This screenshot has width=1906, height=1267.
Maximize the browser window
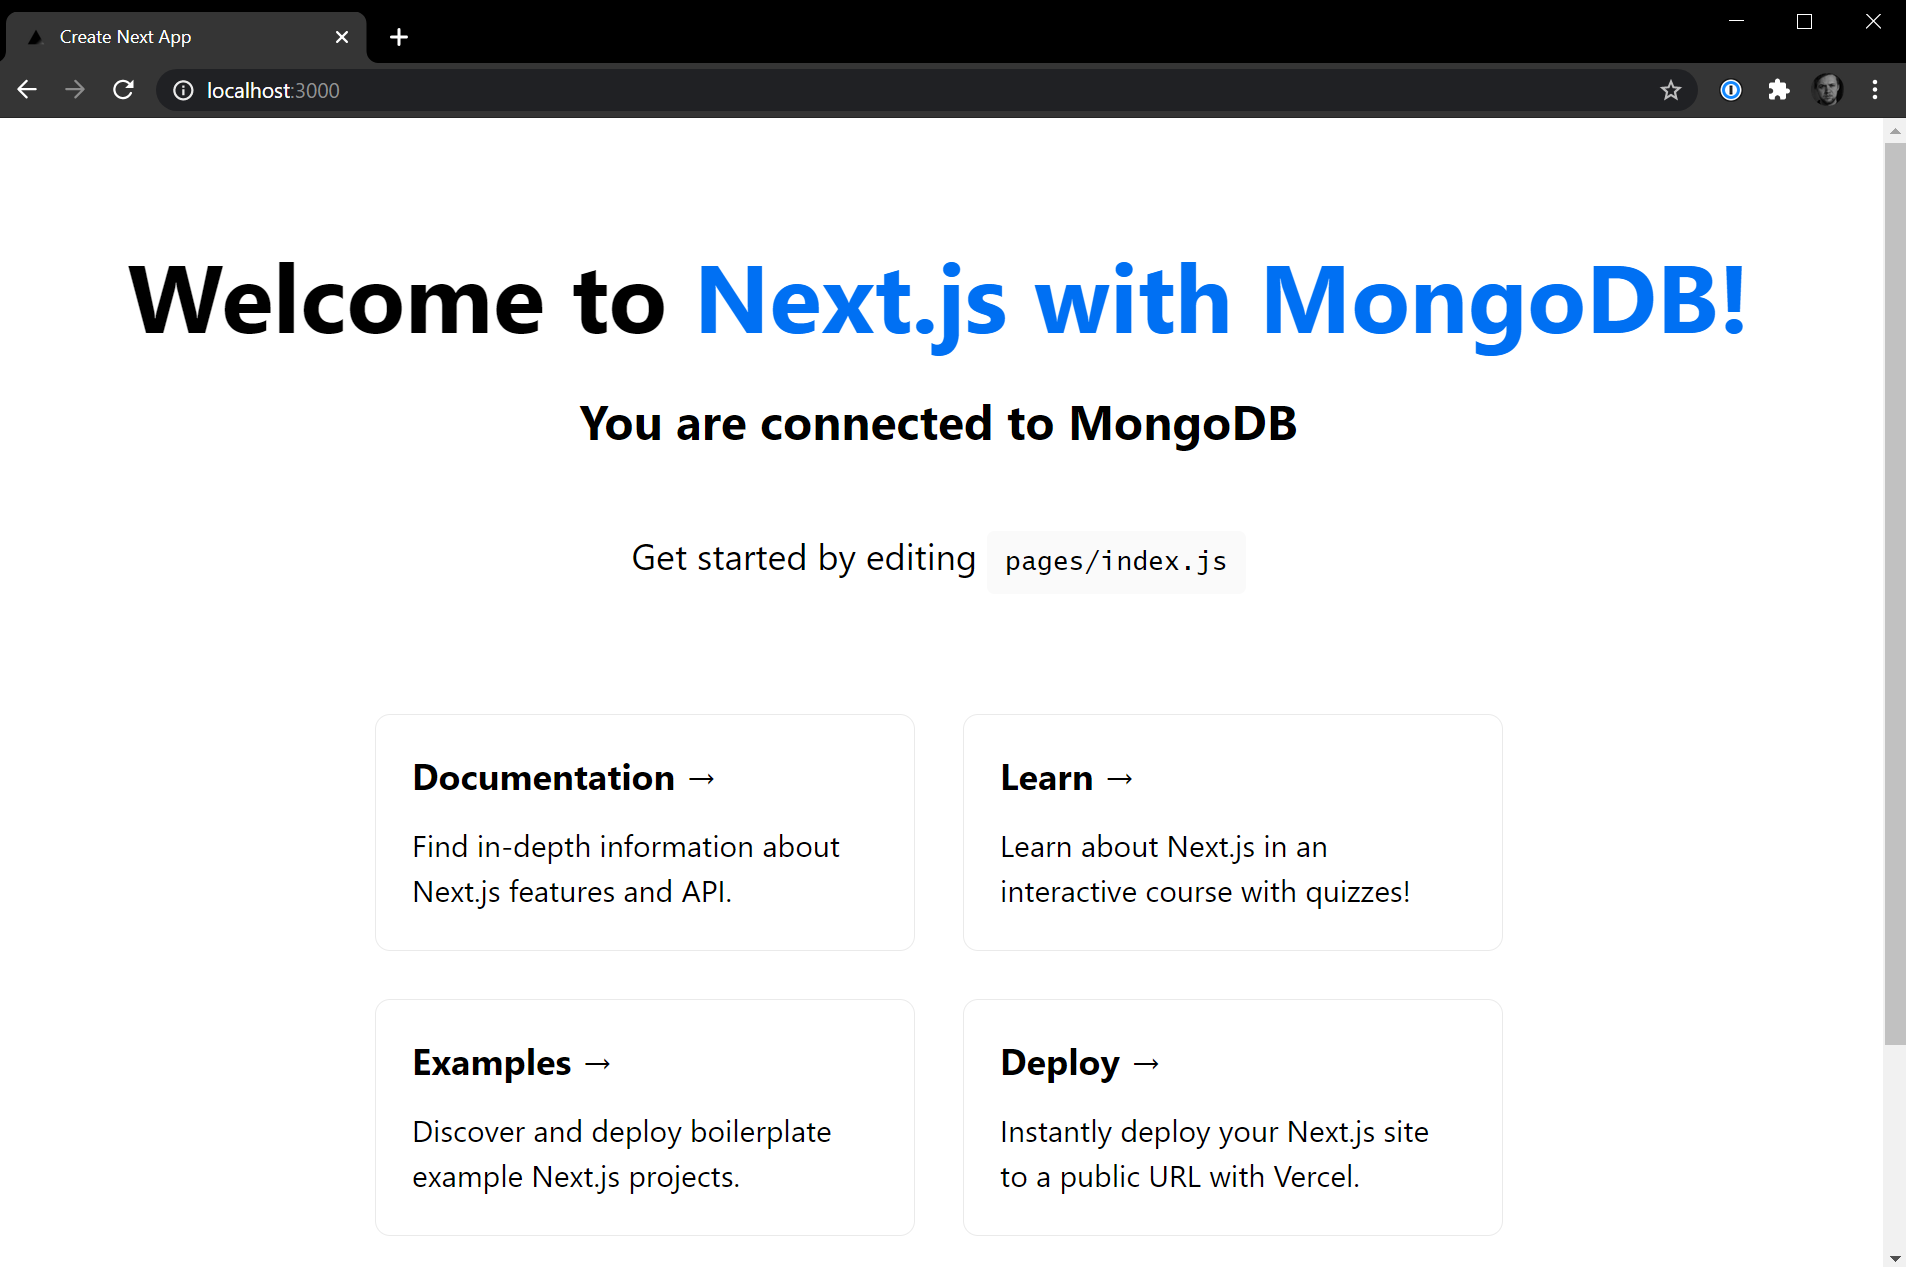coord(1805,21)
